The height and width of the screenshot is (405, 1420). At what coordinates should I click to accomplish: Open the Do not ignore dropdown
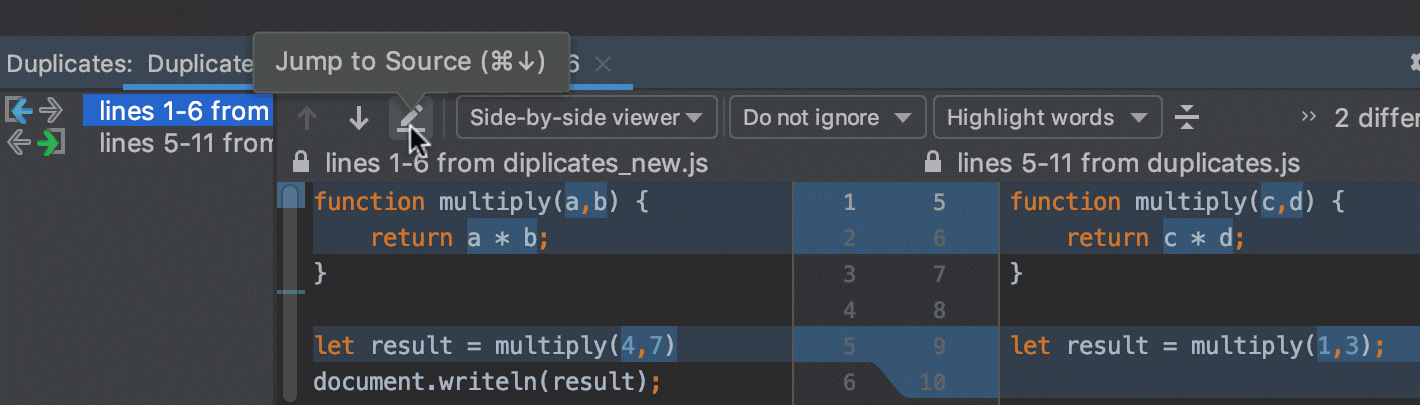[827, 118]
